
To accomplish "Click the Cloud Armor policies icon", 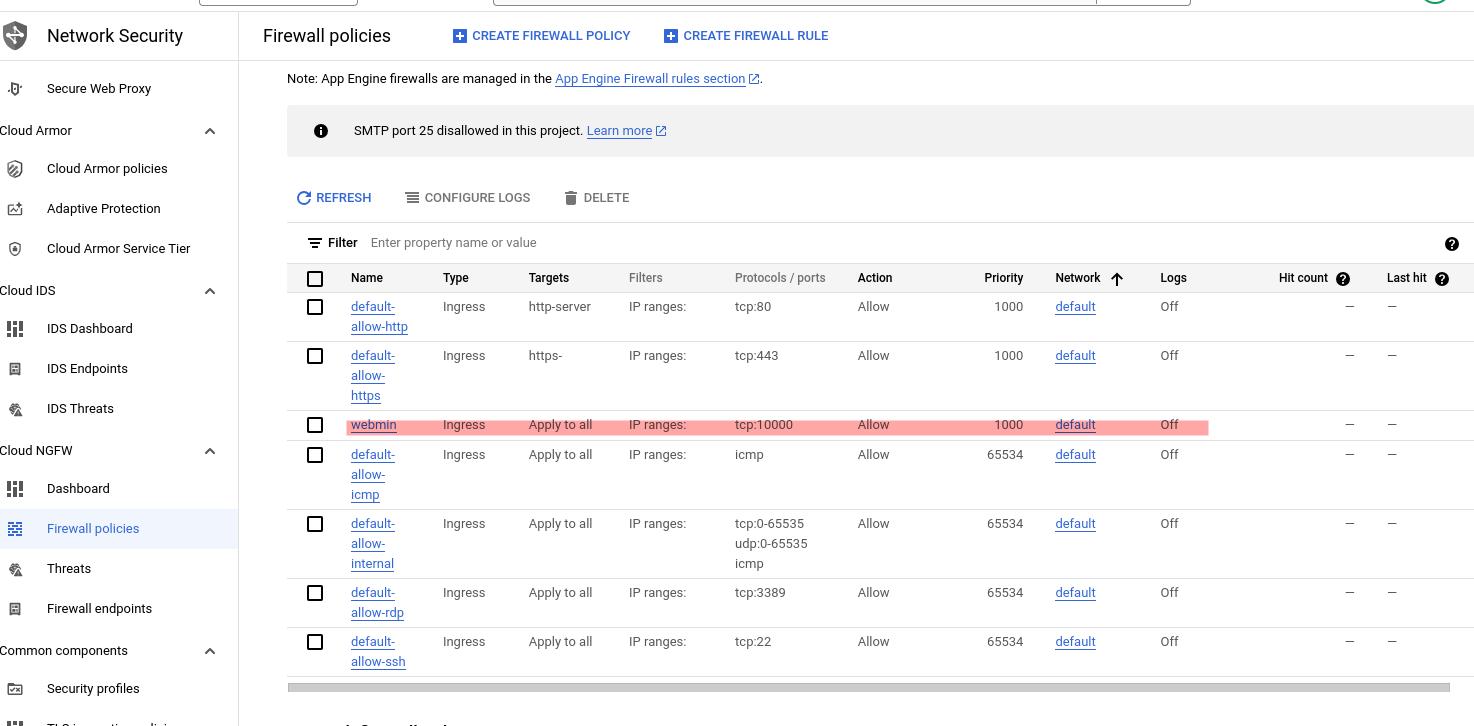I will click(15, 169).
